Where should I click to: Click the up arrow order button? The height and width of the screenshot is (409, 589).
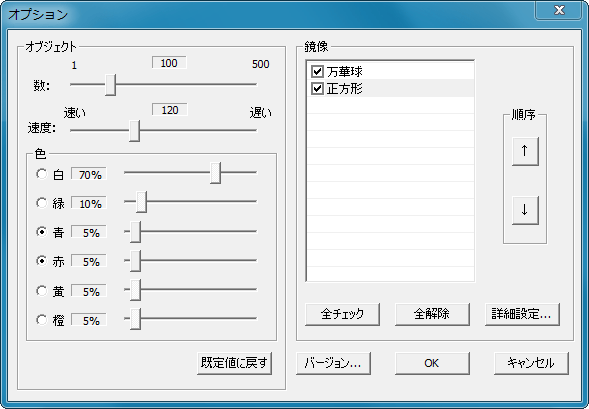coord(525,151)
